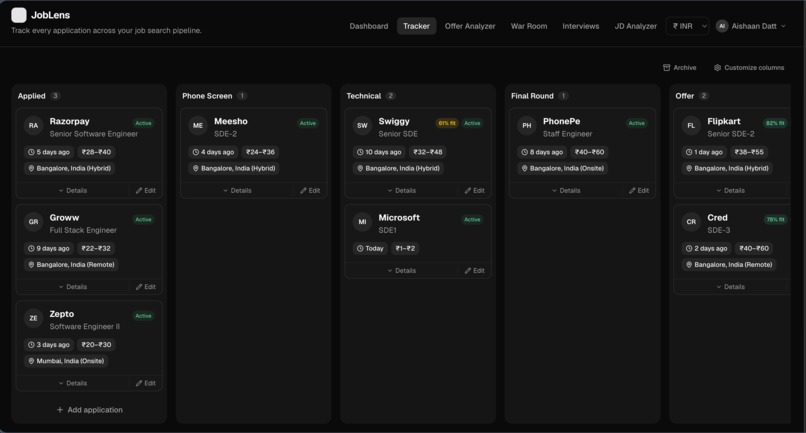
Task: Click the Archive box icon
Action: click(x=667, y=67)
